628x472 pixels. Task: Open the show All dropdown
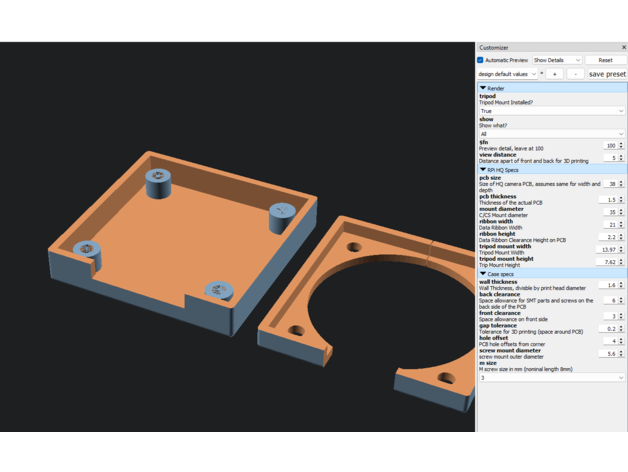[551, 134]
